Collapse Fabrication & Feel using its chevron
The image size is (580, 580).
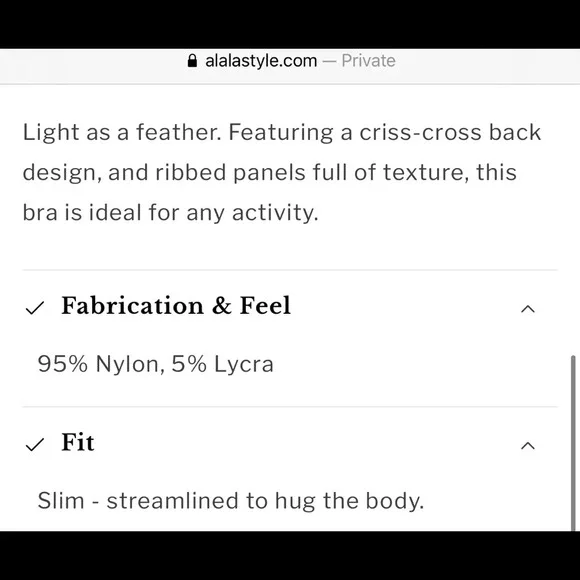click(528, 309)
